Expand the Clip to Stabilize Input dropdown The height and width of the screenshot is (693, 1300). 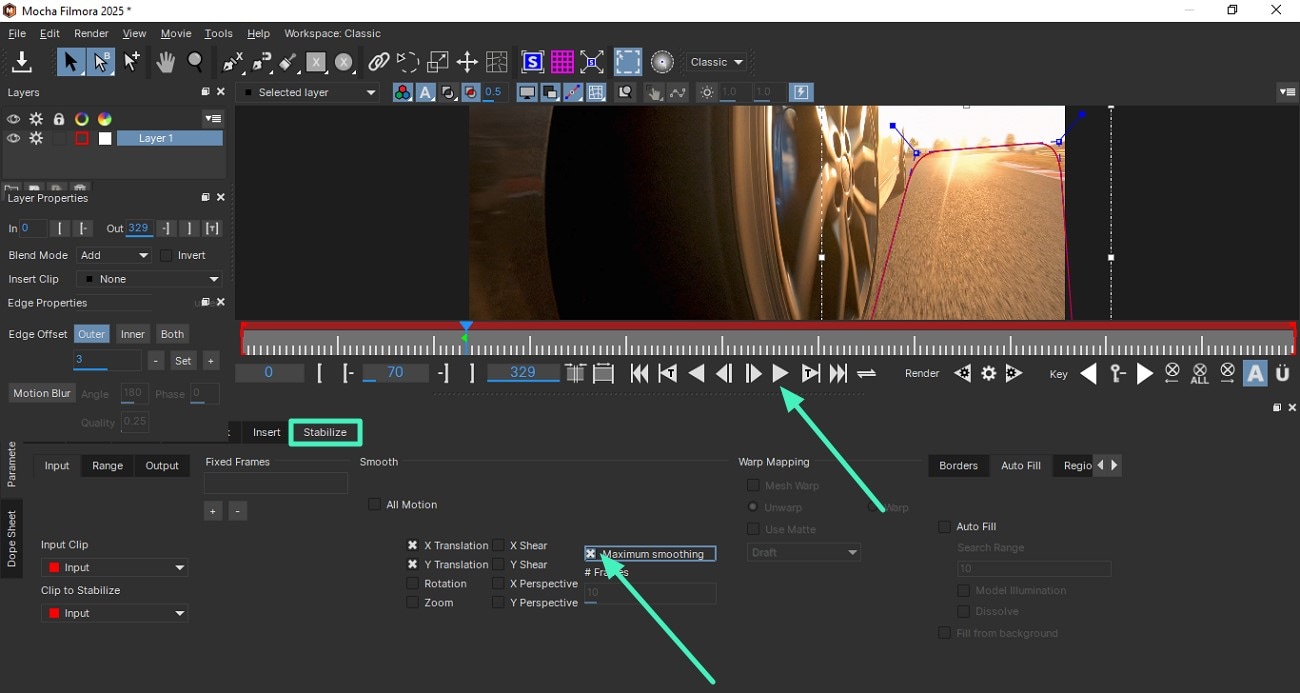113,612
